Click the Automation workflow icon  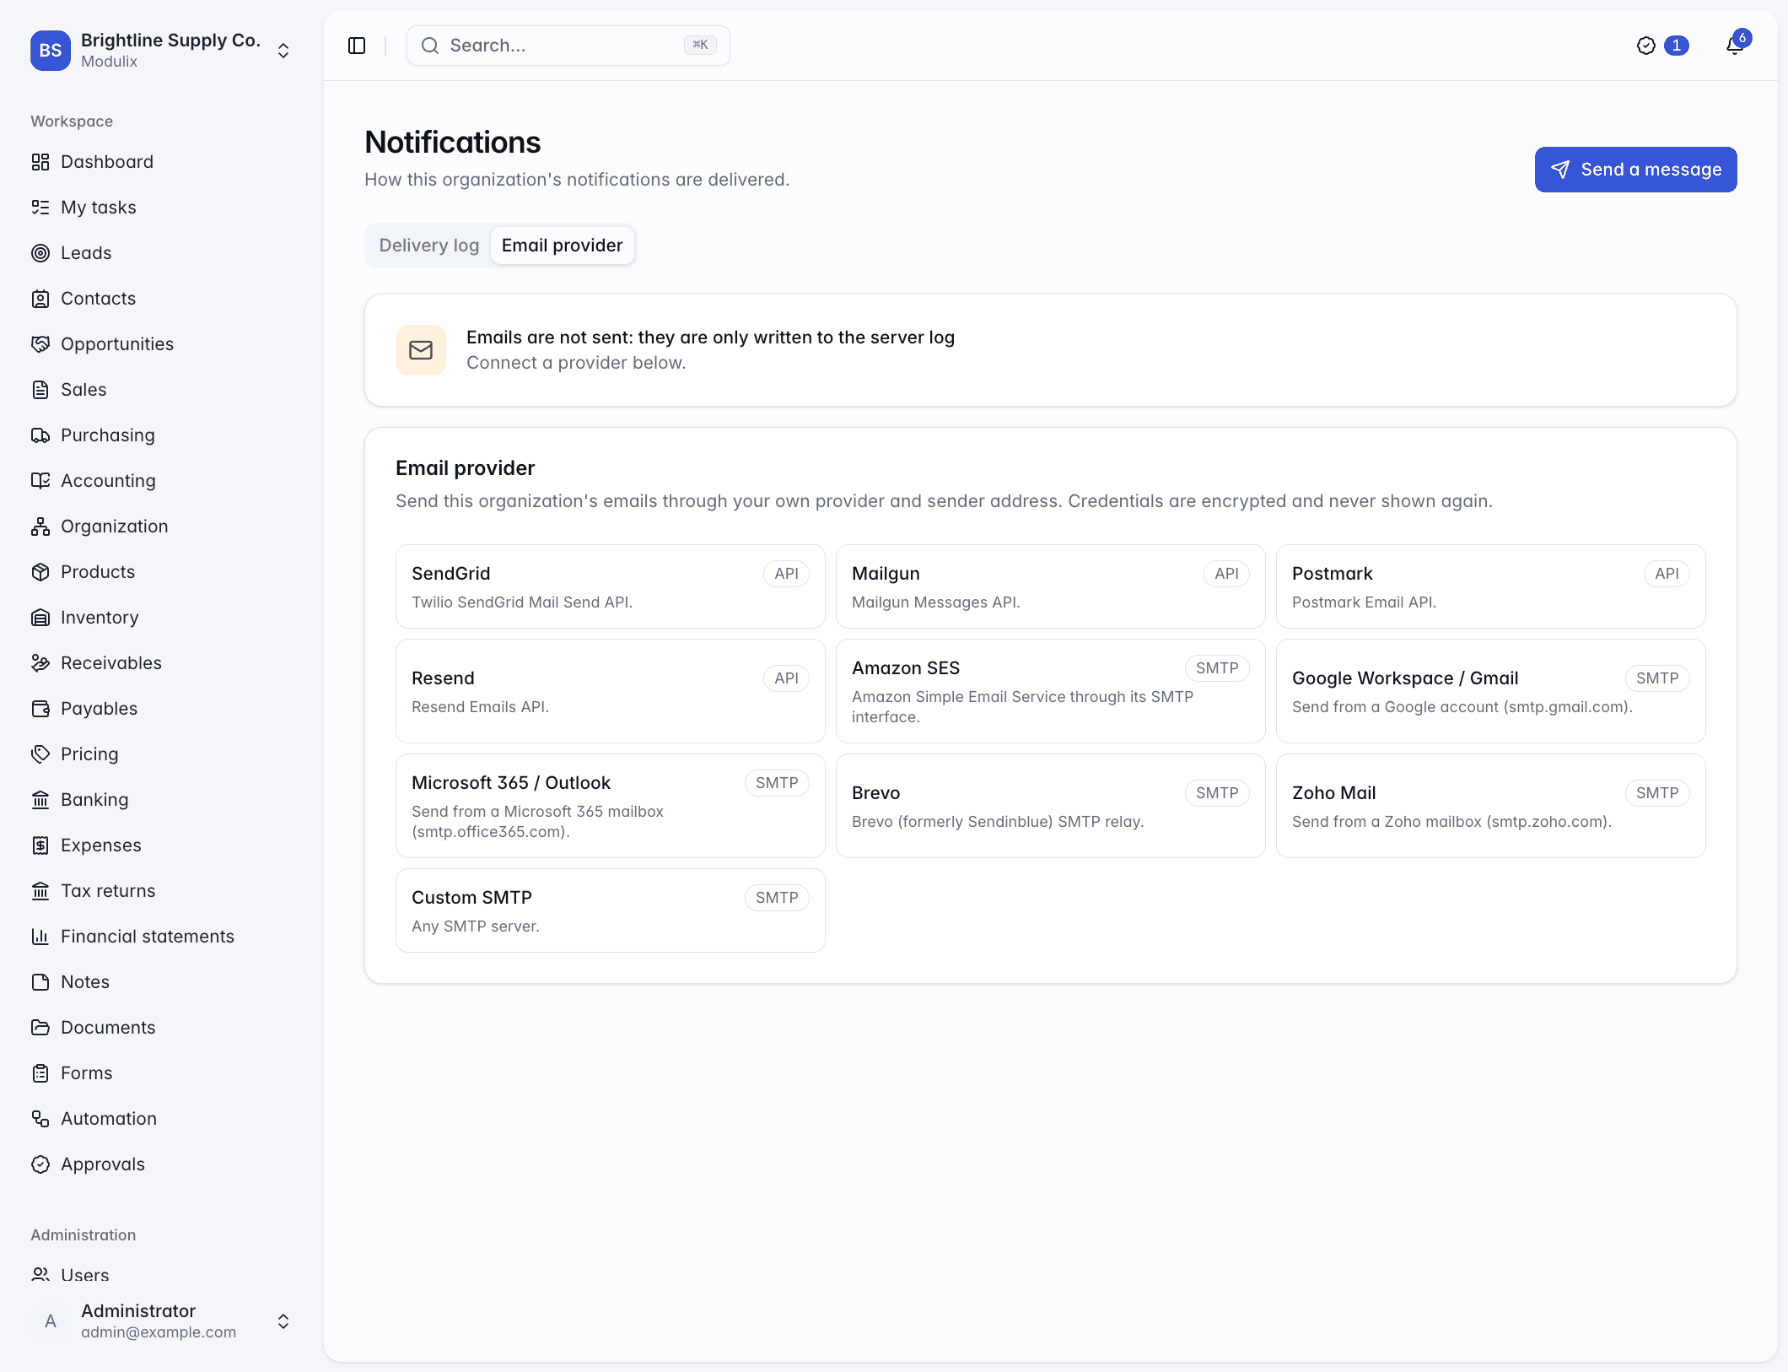pos(40,1118)
